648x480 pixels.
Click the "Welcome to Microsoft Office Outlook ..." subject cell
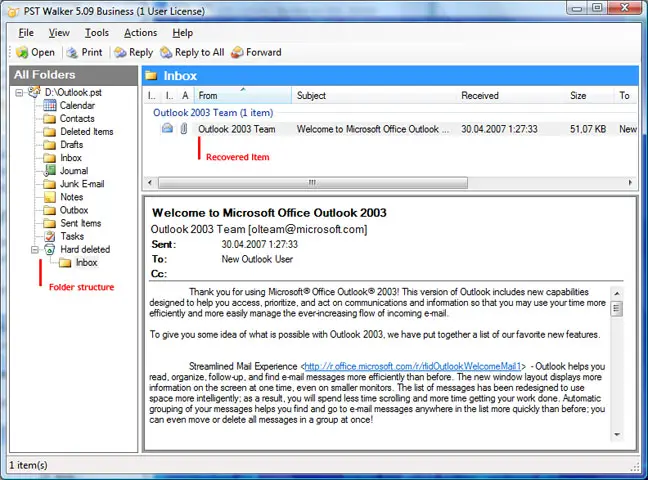pyautogui.click(x=373, y=129)
